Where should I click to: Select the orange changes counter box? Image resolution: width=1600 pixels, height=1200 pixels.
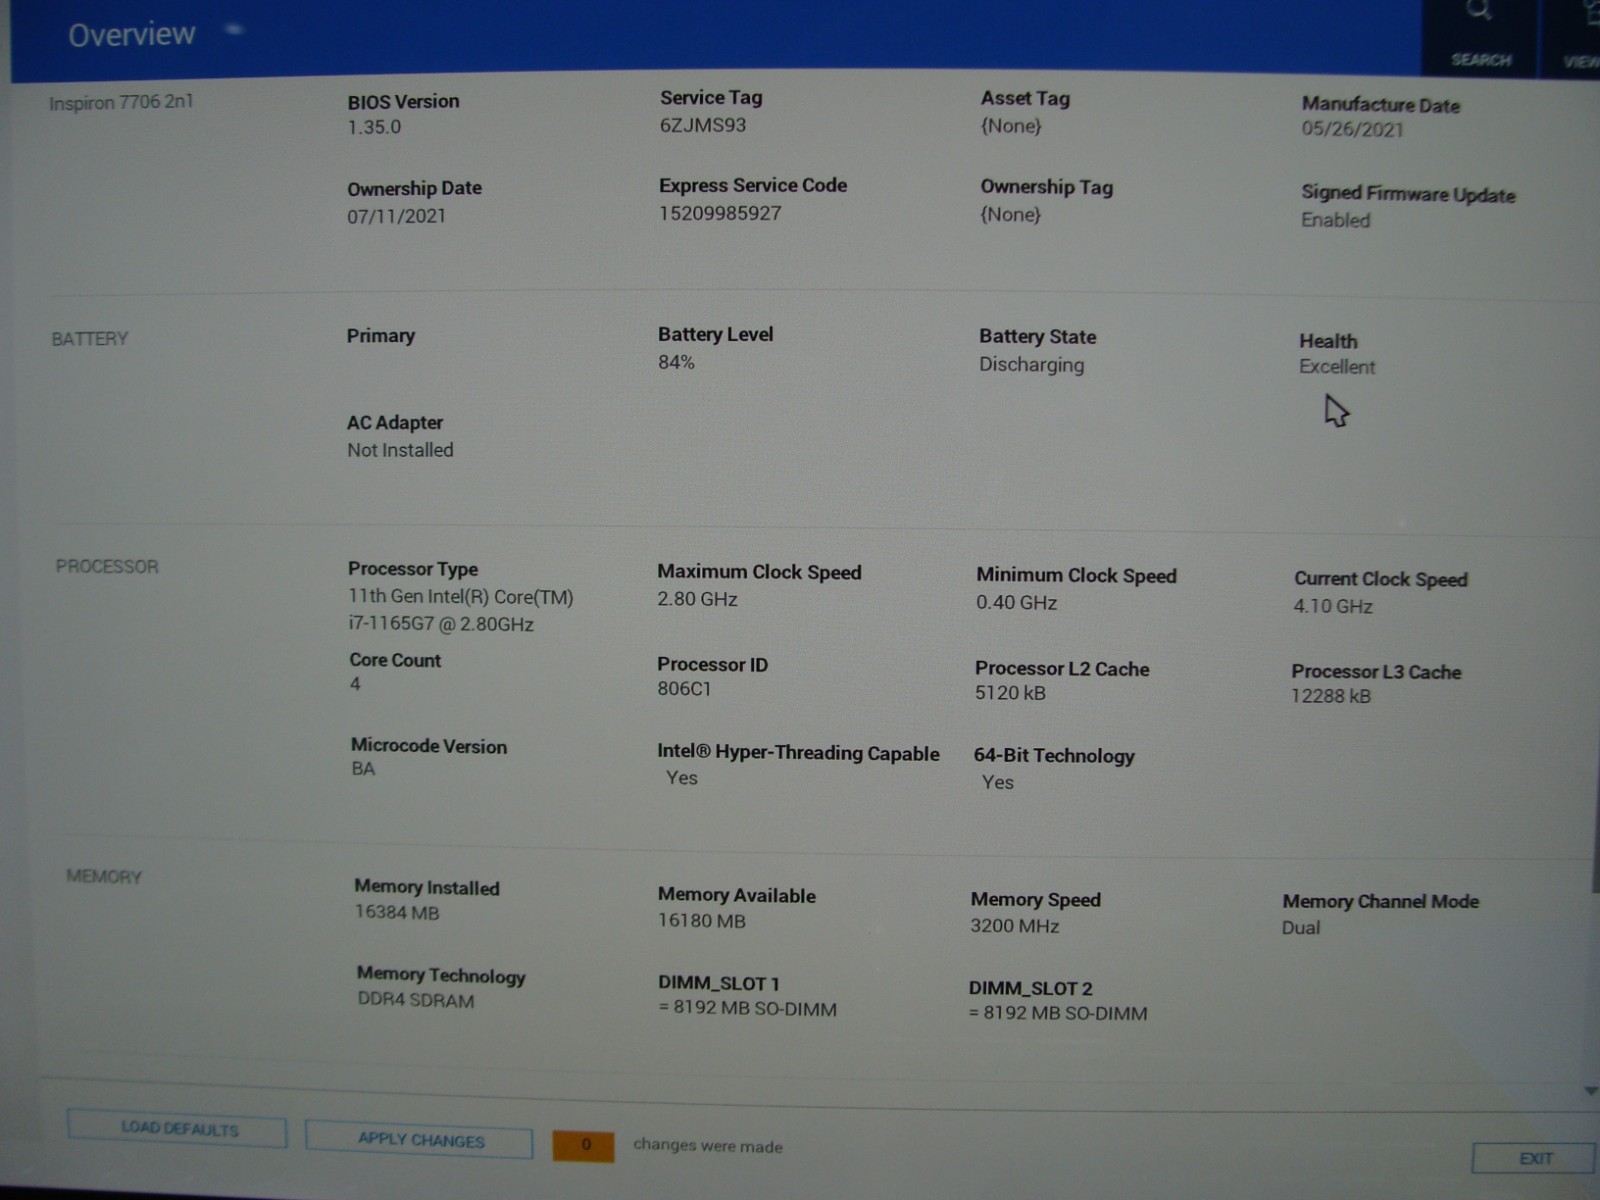[x=584, y=1144]
